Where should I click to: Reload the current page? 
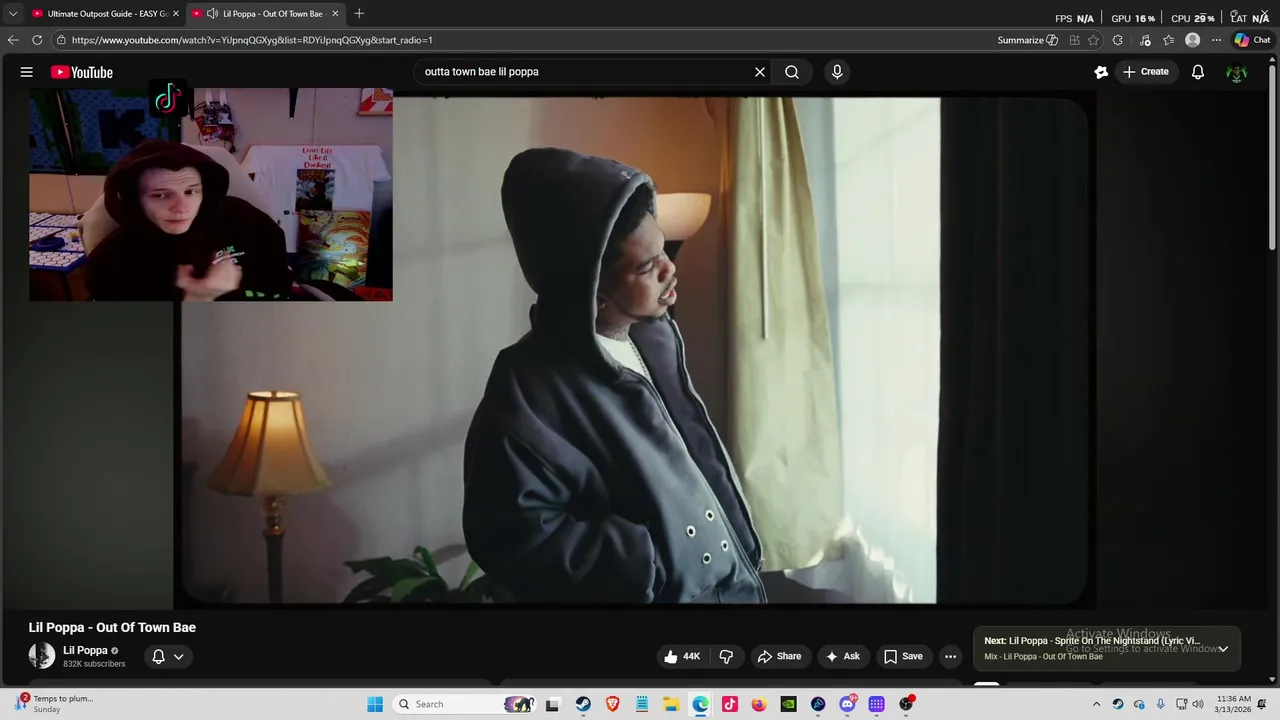[37, 40]
